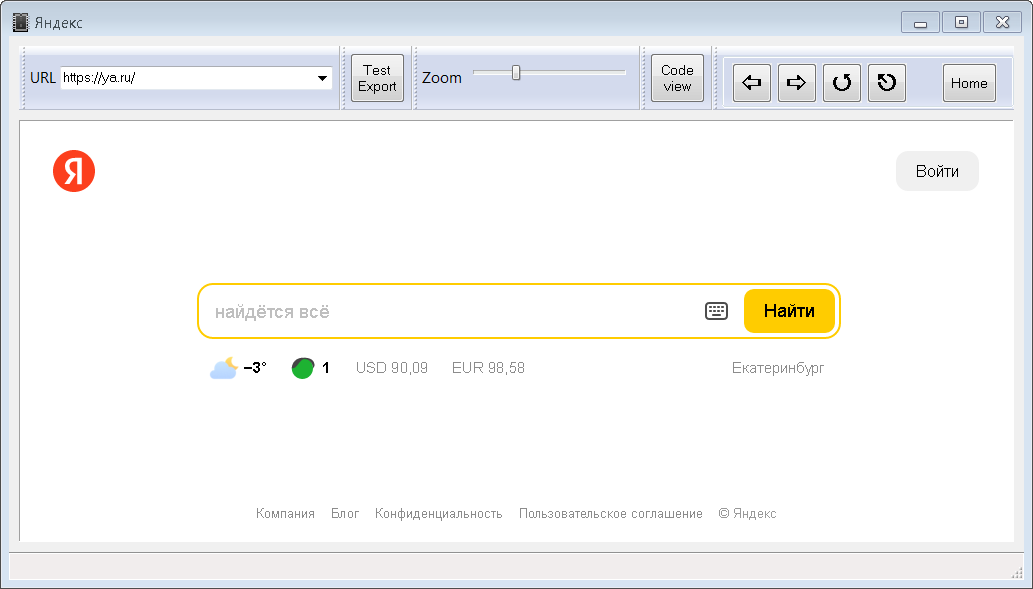The image size is (1033, 589).
Task: Expand the URL address dropdown
Action: click(322, 78)
